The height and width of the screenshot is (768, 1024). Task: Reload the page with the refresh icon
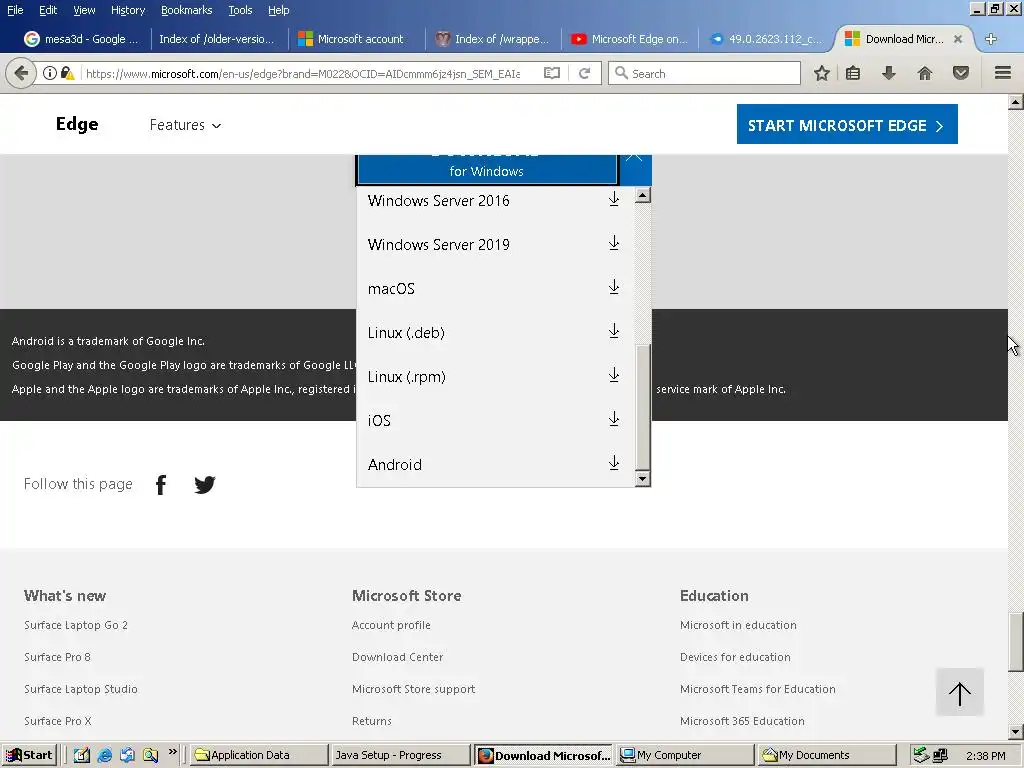pos(584,73)
